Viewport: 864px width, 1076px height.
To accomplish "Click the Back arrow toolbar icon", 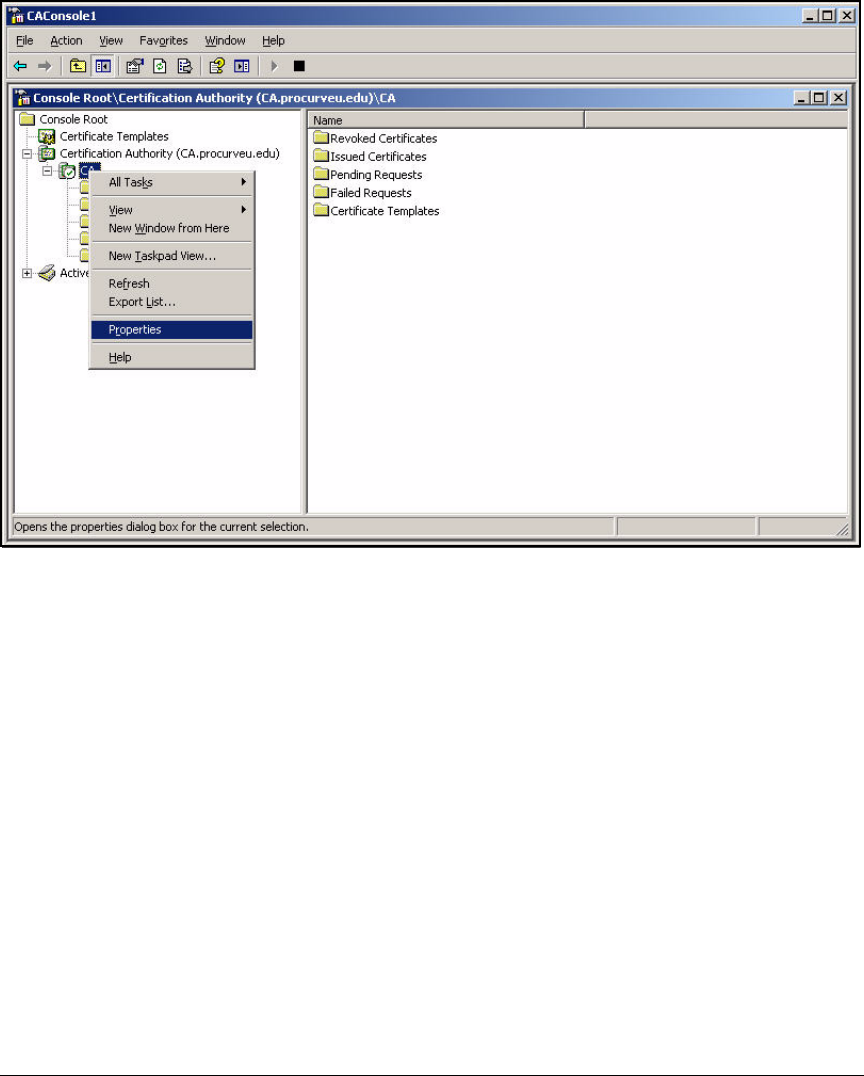I will (21, 66).
